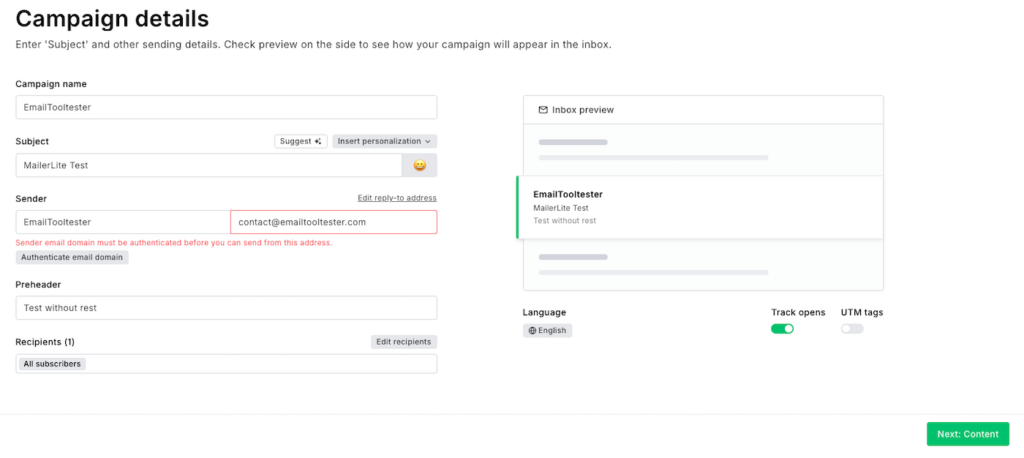Focus sender email field contact@emailtooltester.com

coord(334,222)
